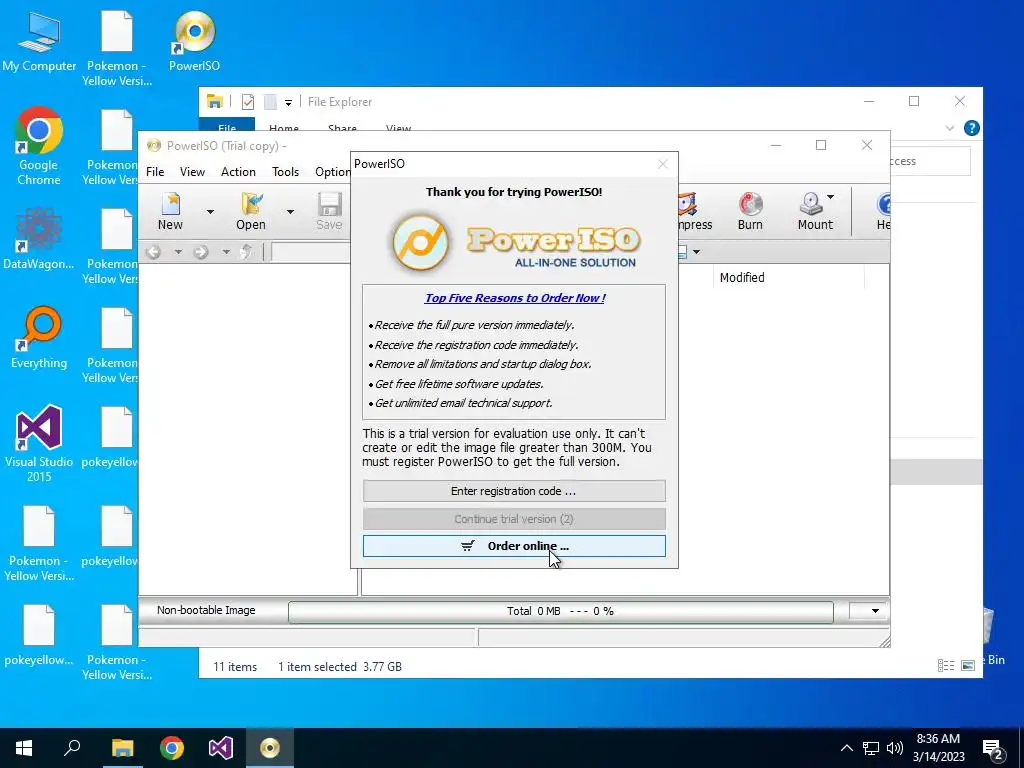Screen dimensions: 1024x768
Task: Click the taskbar search magnifier
Action: coord(72,748)
